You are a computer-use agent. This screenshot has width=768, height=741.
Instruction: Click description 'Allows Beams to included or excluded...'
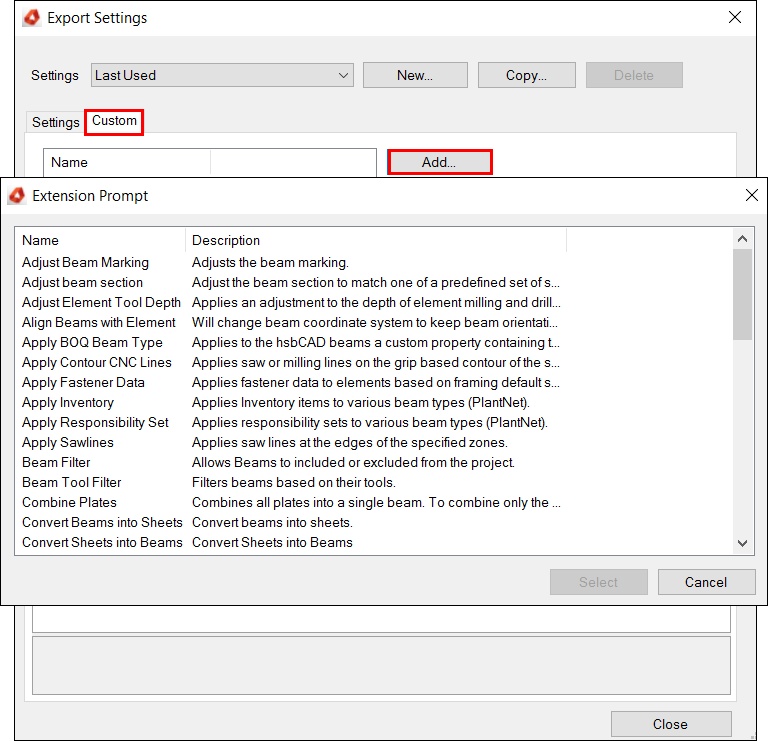click(x=353, y=462)
